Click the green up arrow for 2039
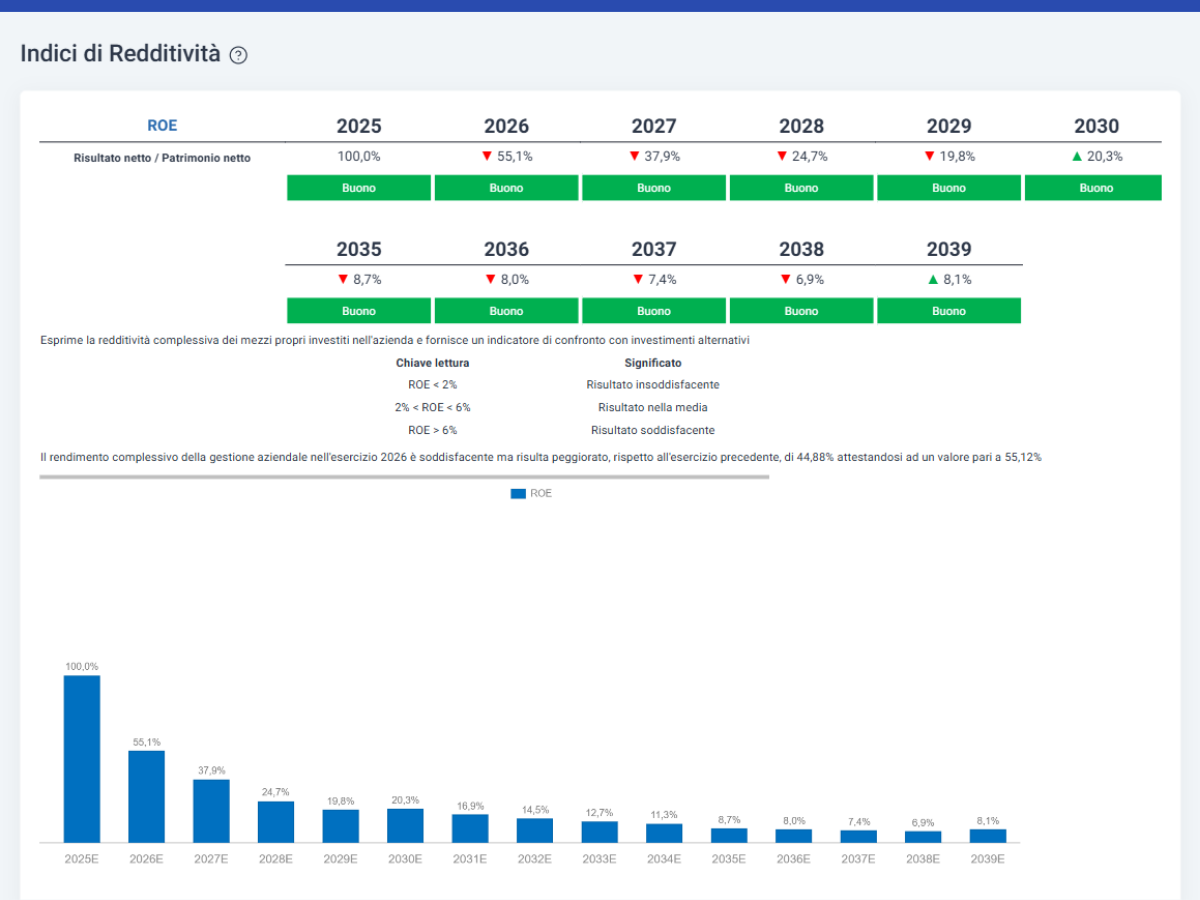 (933, 279)
